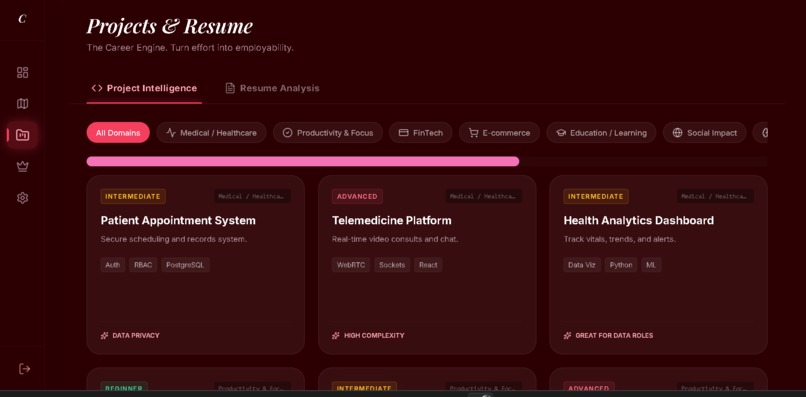Click domain label on Health Analytics Dashboard card
The height and width of the screenshot is (397, 806).
[716, 196]
